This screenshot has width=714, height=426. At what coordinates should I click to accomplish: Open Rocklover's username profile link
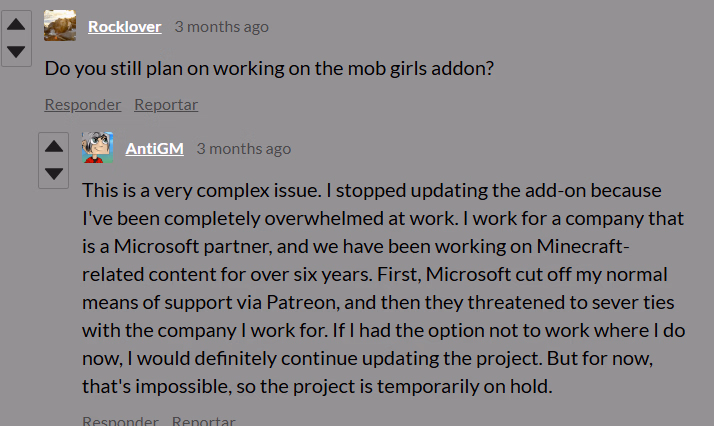124,27
